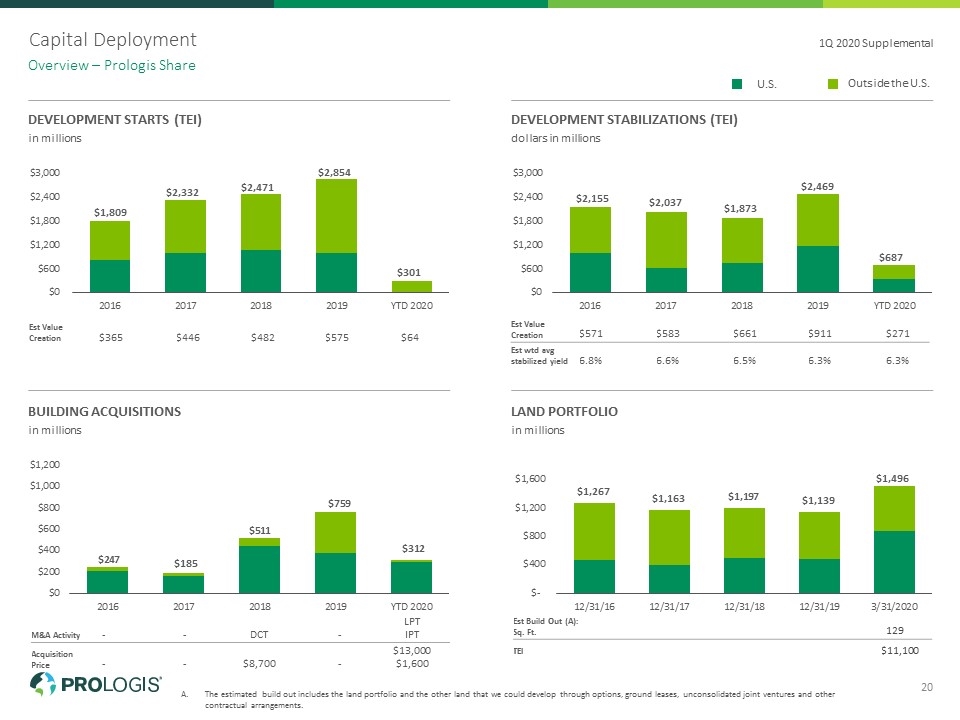
Task: Click the dark green U.S. legend swatch
Action: tap(737, 84)
